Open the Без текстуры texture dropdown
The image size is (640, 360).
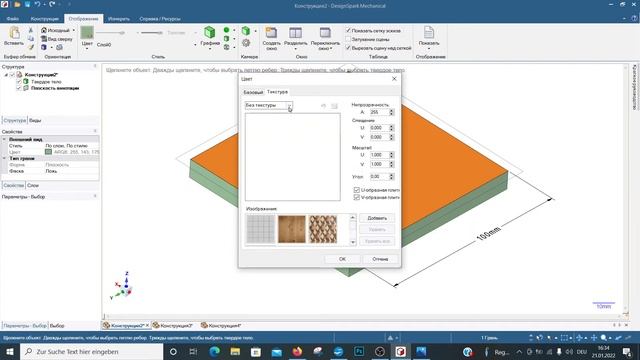[x=289, y=106]
